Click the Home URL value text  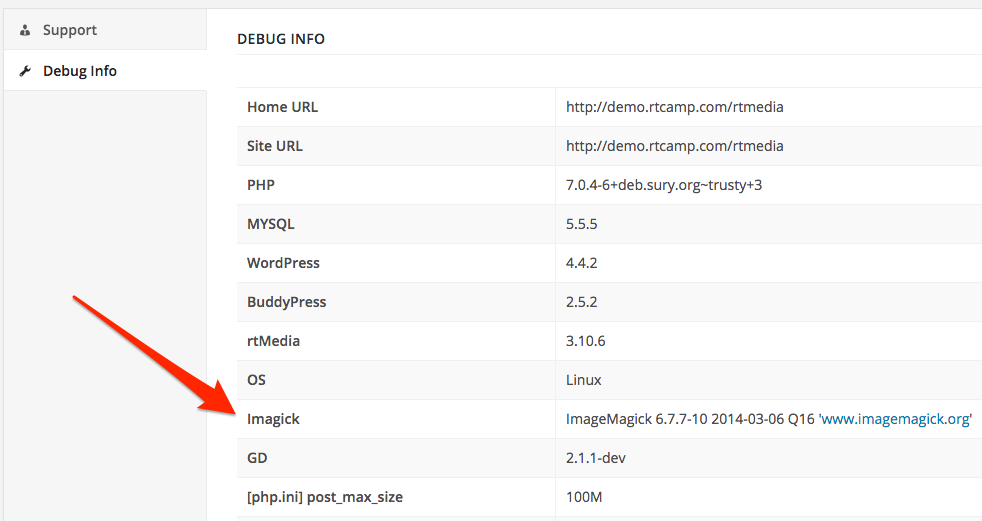tap(674, 107)
